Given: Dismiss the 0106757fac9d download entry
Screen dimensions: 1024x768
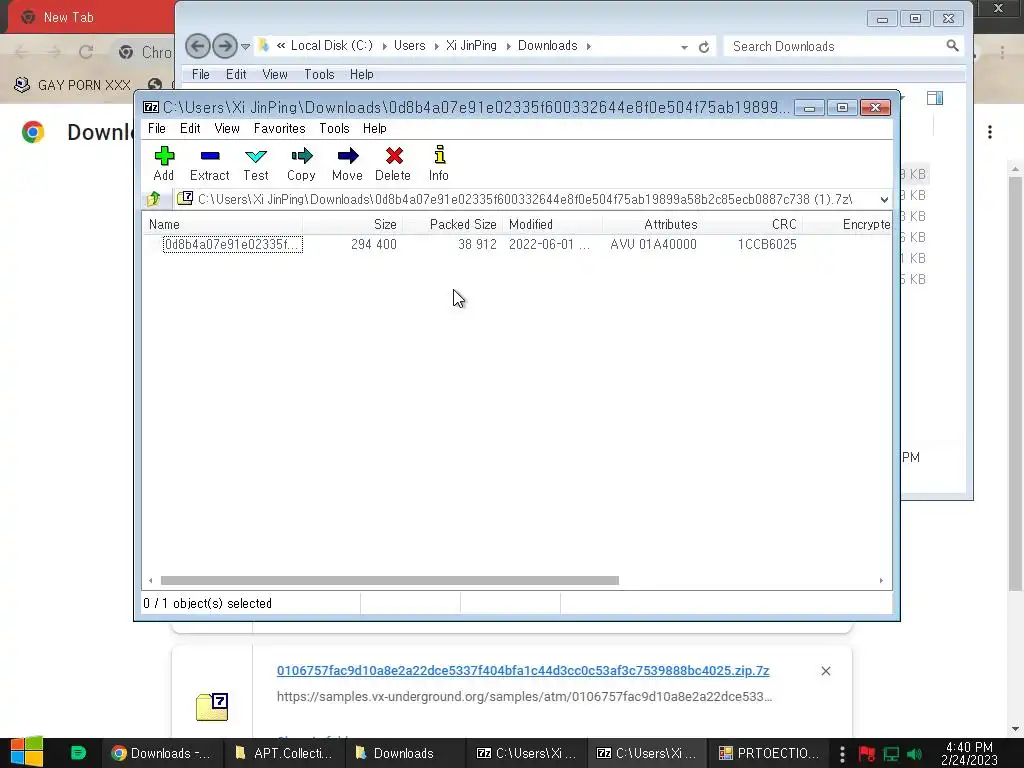Looking at the screenshot, I should point(825,671).
